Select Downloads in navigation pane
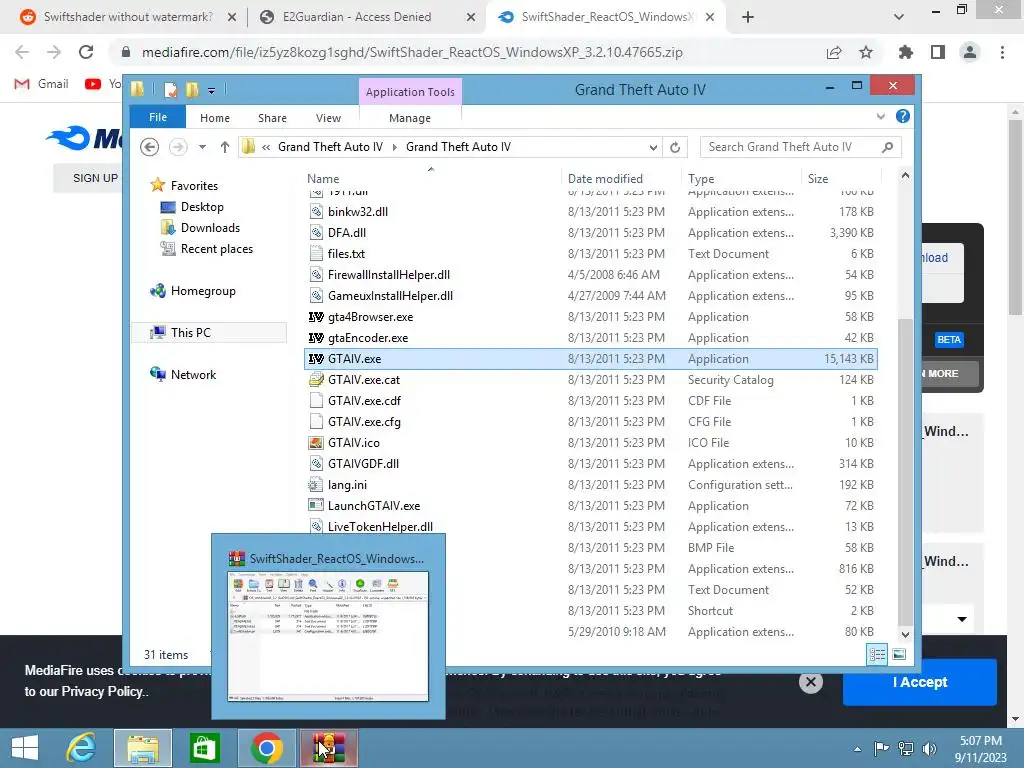This screenshot has height=768, width=1024. click(210, 228)
